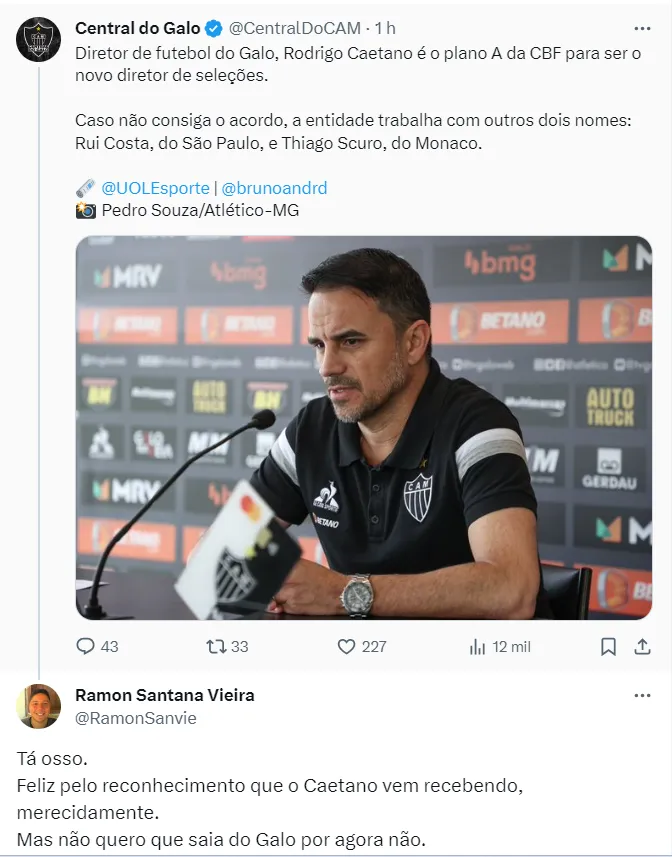This screenshot has height=857, width=672.
Task: View post analytics showing 12 mil
Action: (x=499, y=647)
